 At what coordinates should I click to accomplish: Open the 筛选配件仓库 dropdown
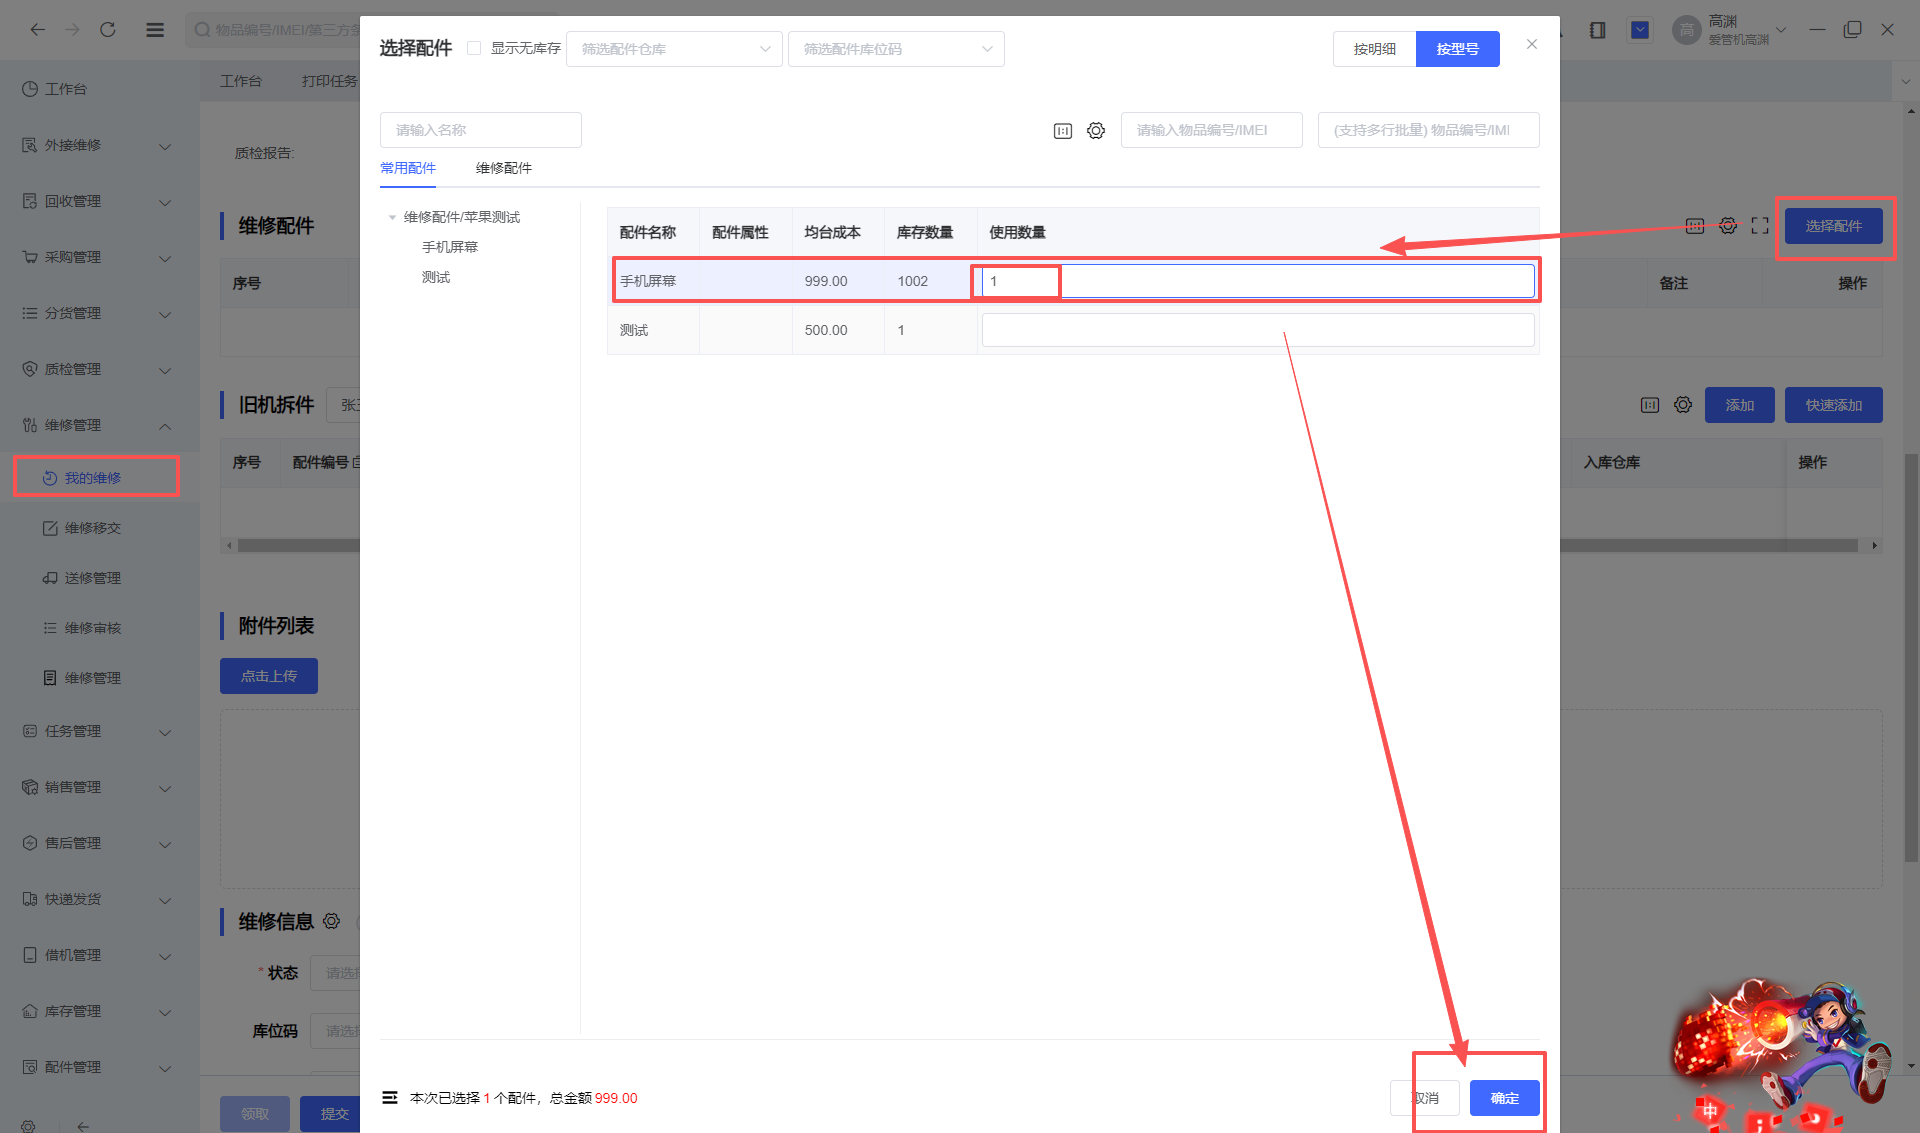(x=674, y=49)
